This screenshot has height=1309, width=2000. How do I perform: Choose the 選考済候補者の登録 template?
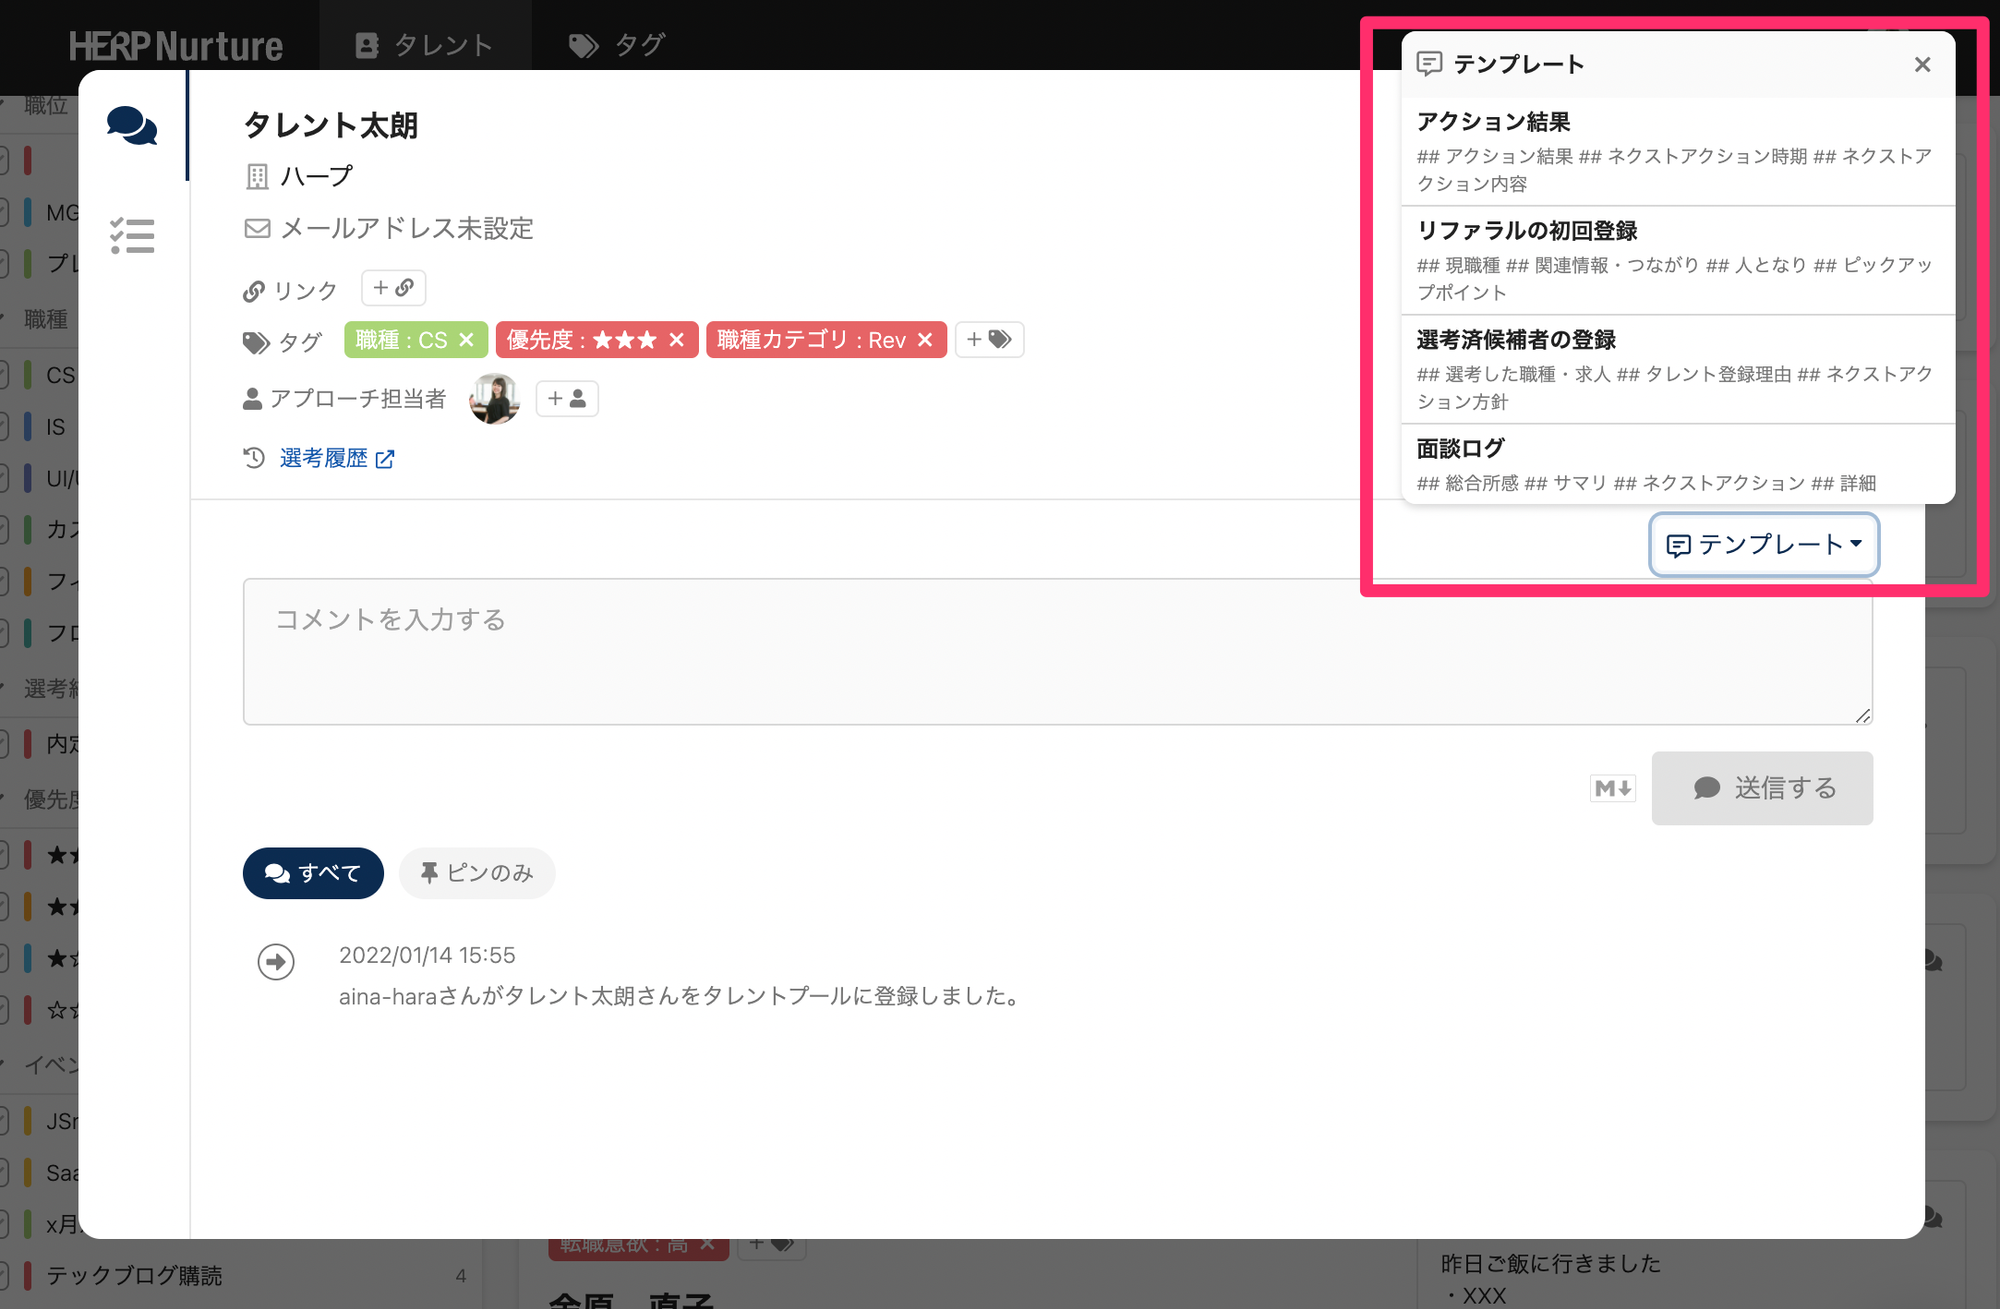1677,370
